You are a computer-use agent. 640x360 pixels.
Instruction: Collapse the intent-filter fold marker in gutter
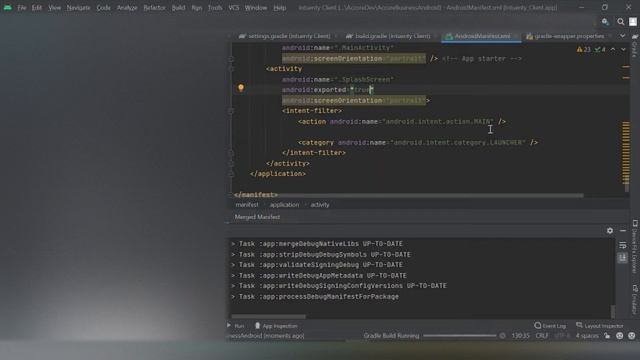pyautogui.click(x=231, y=111)
